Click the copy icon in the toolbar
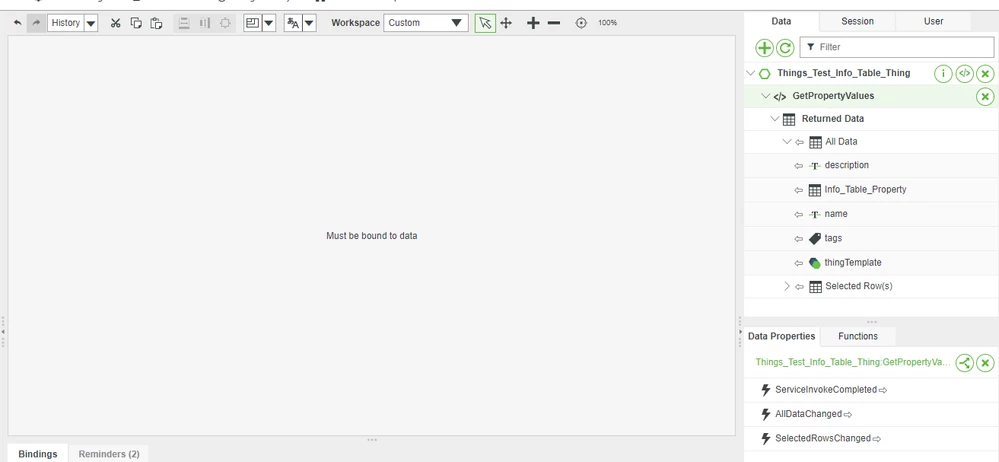Image resolution: width=999 pixels, height=462 pixels. [136, 23]
